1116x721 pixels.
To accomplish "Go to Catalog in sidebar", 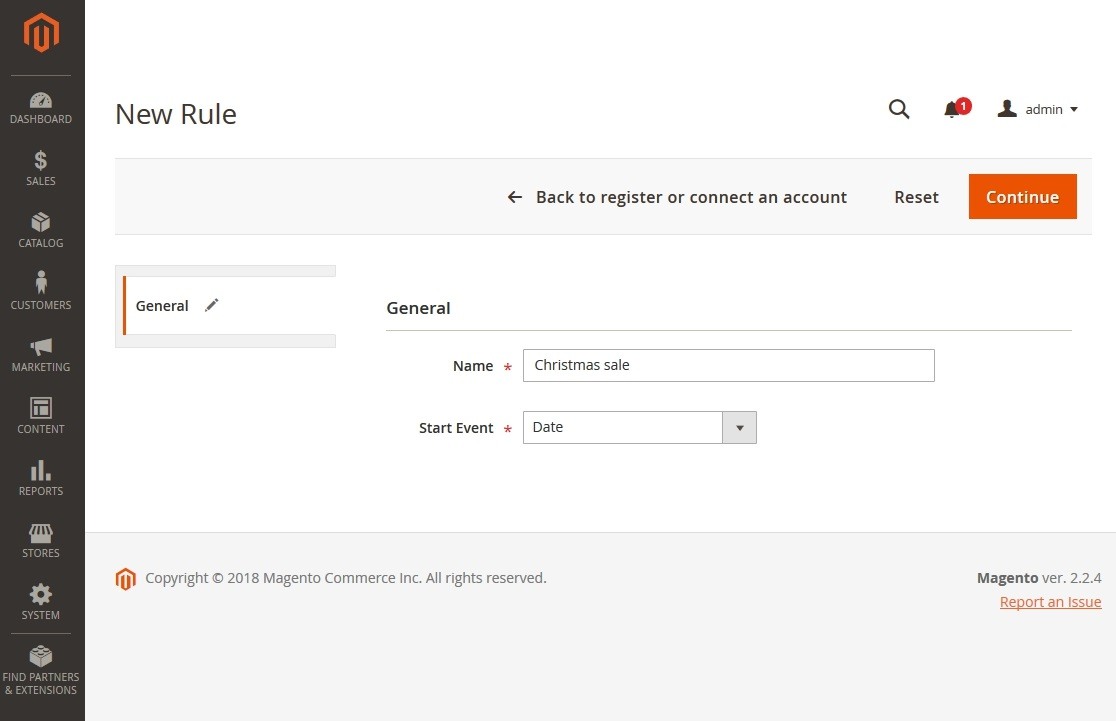I will [x=41, y=231].
